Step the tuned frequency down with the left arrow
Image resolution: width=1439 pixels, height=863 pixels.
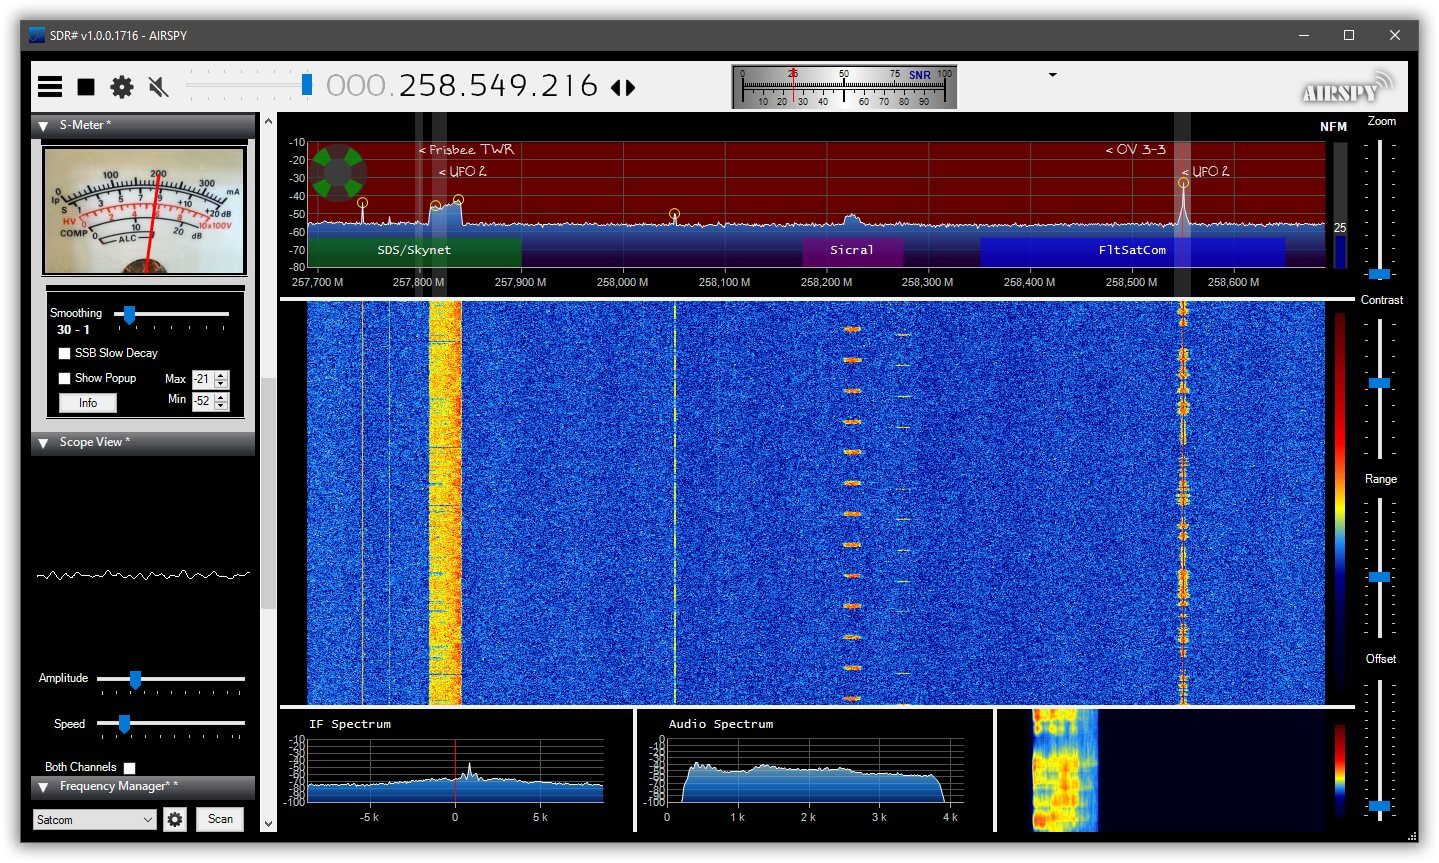pyautogui.click(x=616, y=87)
